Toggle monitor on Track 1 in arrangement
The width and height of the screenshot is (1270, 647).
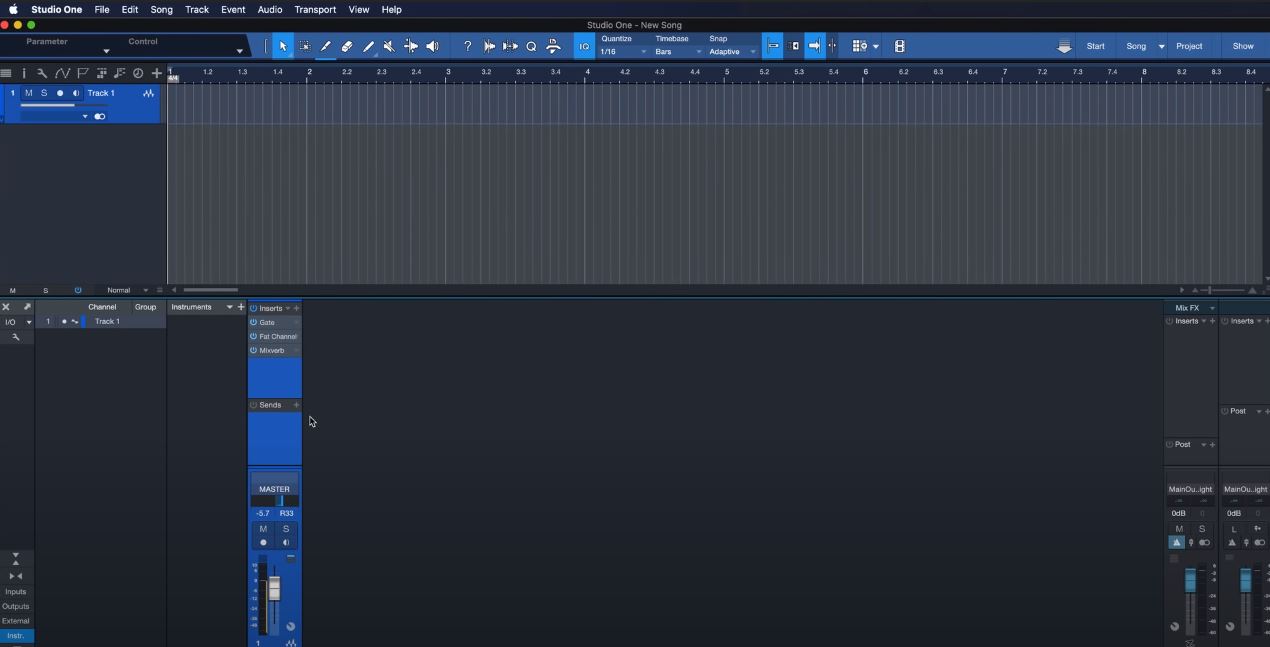76,93
